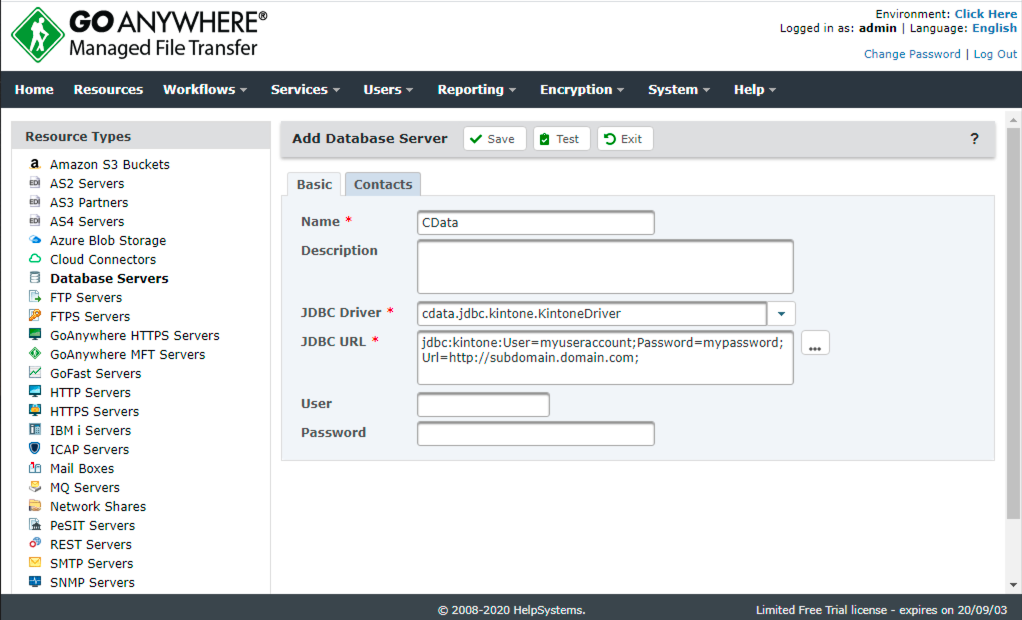Select REST Servers resource type

[x=91, y=544]
